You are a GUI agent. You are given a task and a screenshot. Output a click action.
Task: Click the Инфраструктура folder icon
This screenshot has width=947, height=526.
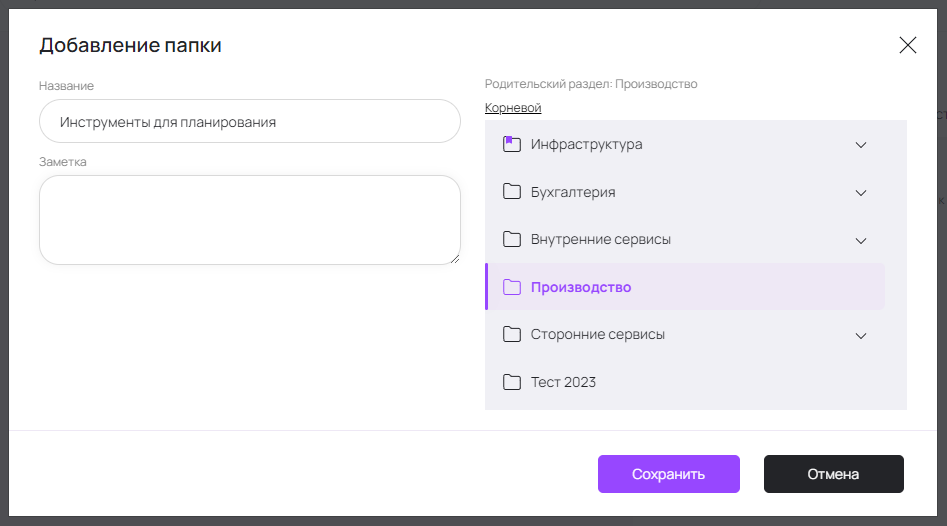coord(512,144)
